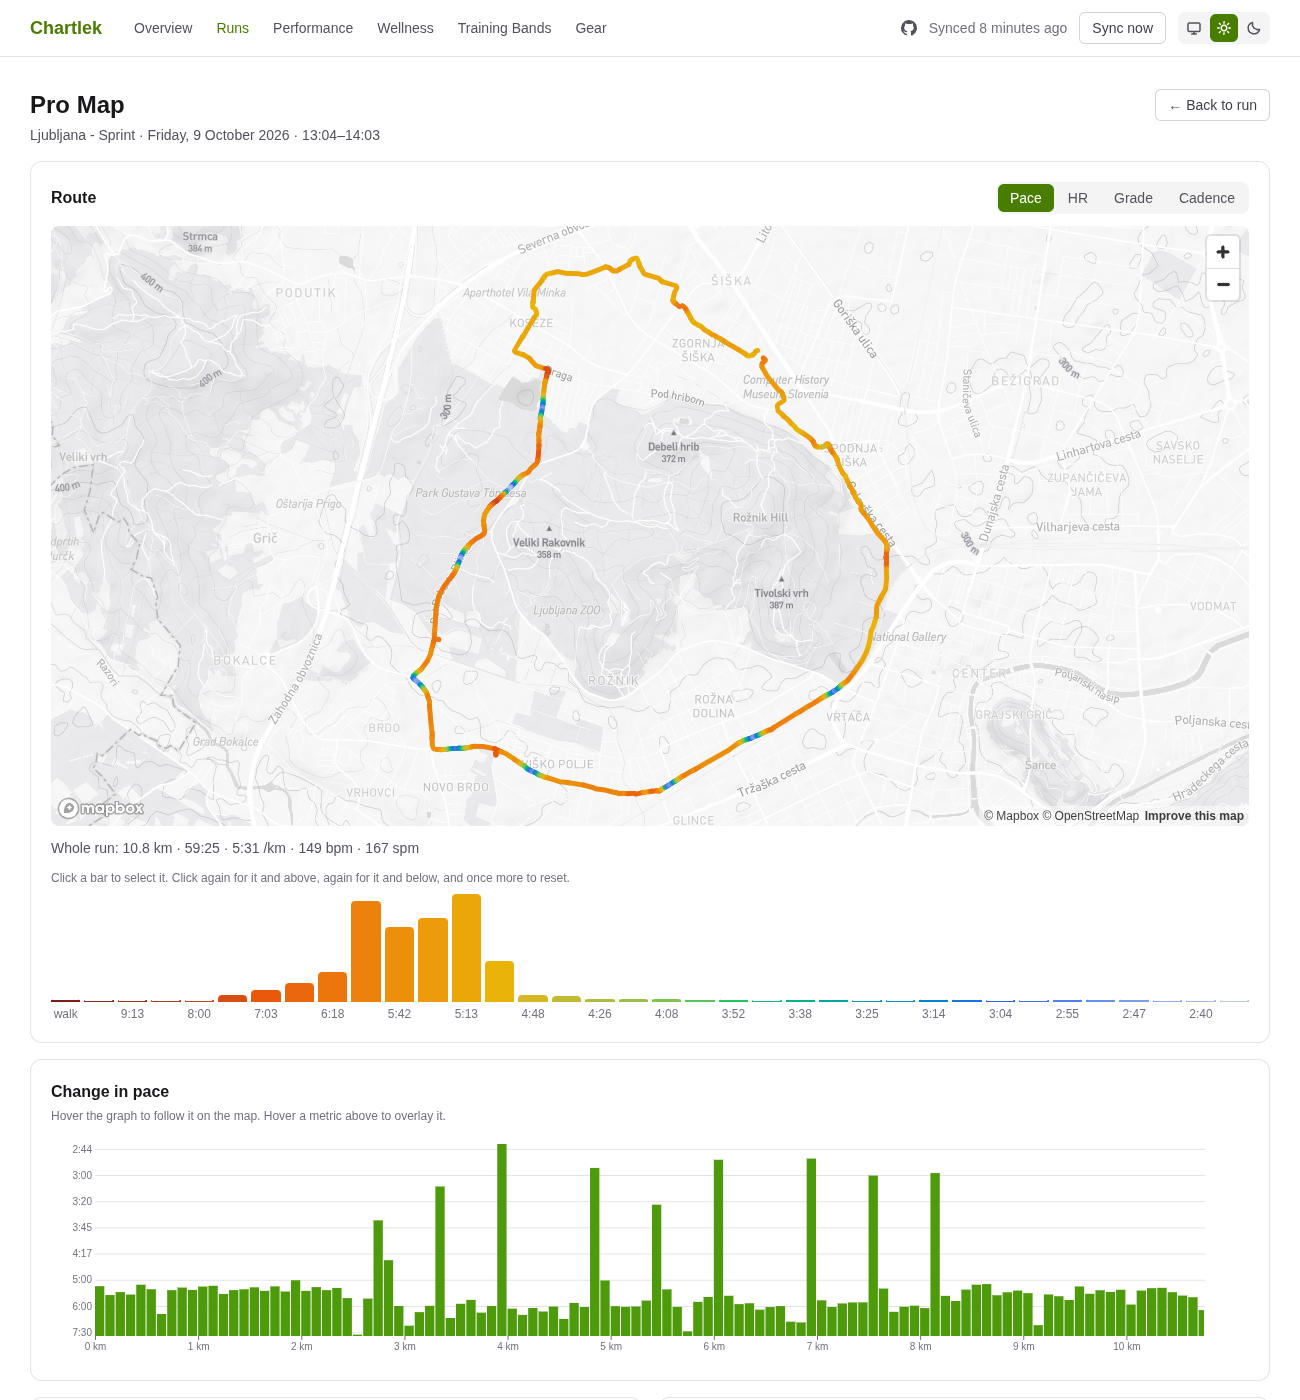Image resolution: width=1300 pixels, height=1400 pixels.
Task: Click the 'Pro Map' page heading
Action: (77, 105)
